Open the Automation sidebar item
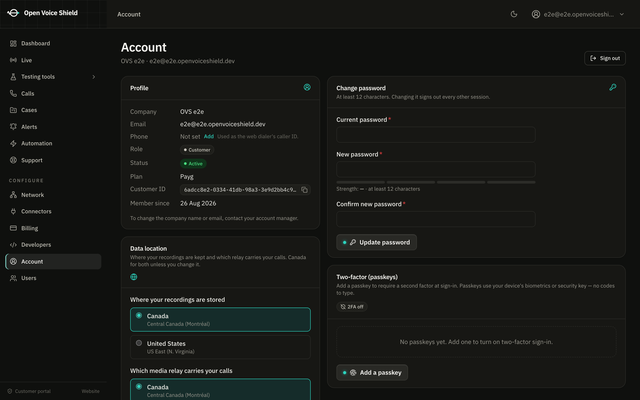The image size is (640, 400). click(x=53, y=144)
